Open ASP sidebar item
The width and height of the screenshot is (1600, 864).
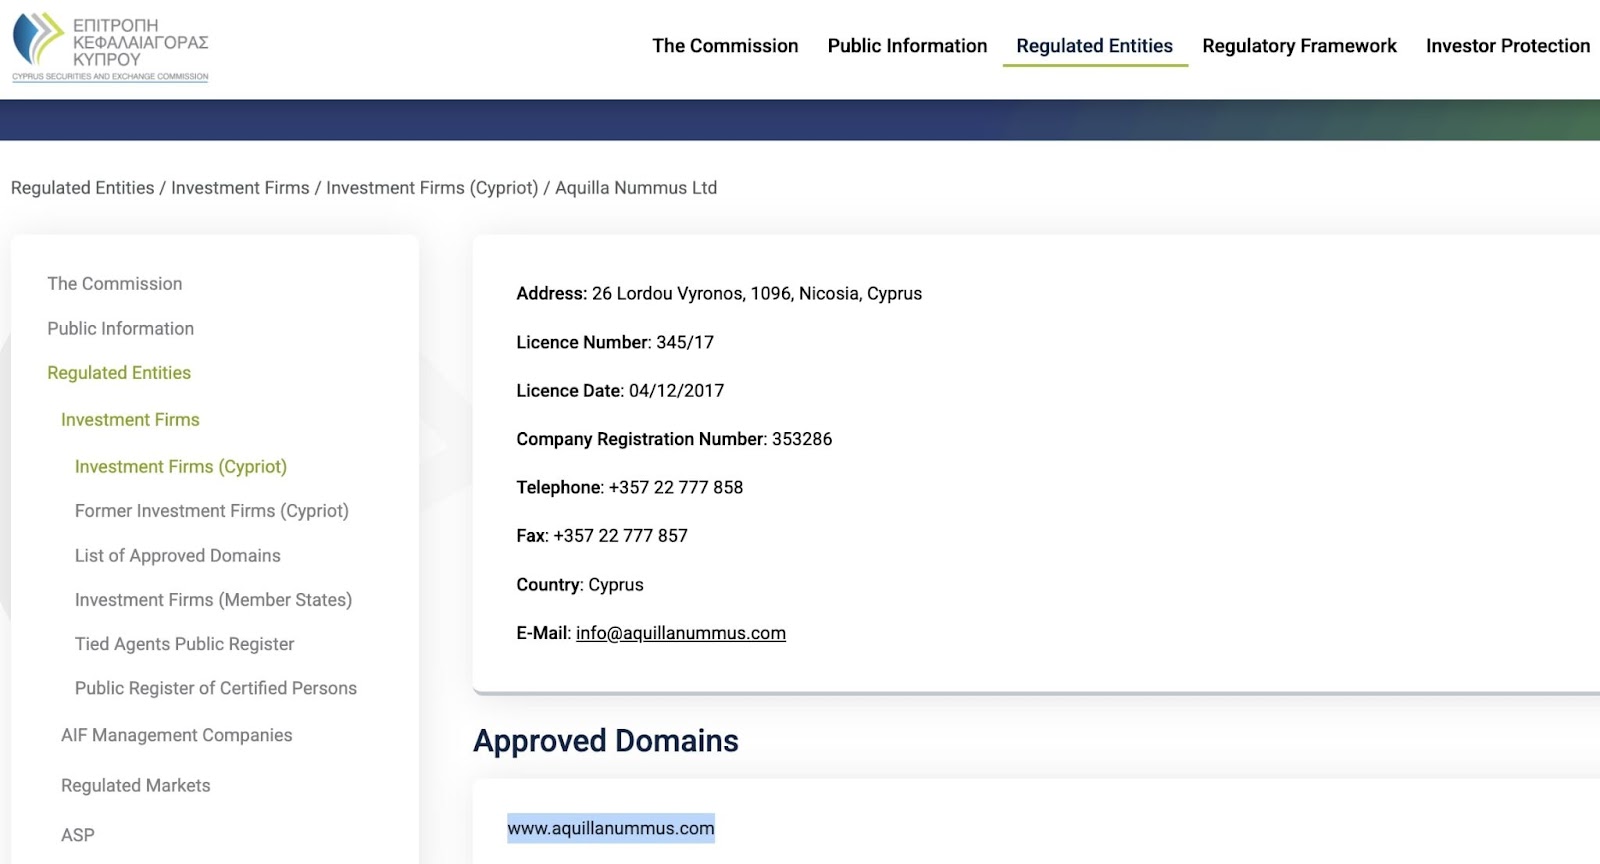pyautogui.click(x=78, y=835)
